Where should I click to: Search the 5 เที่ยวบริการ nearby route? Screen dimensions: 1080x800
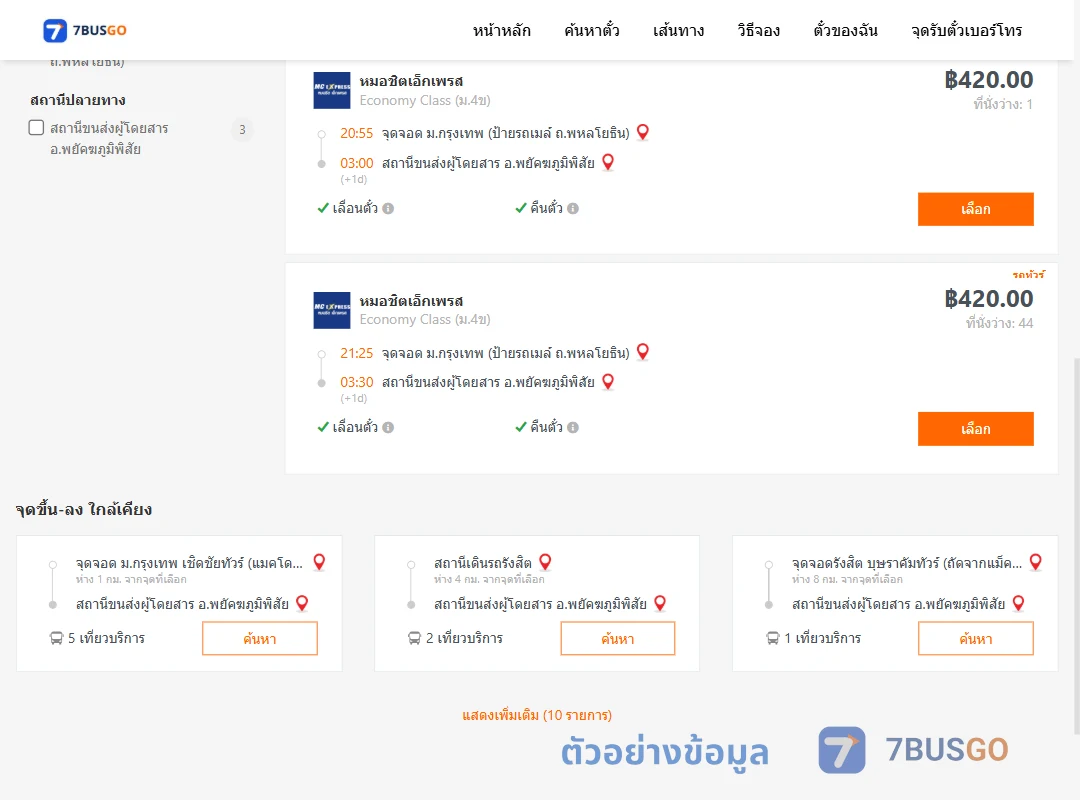[260, 639]
